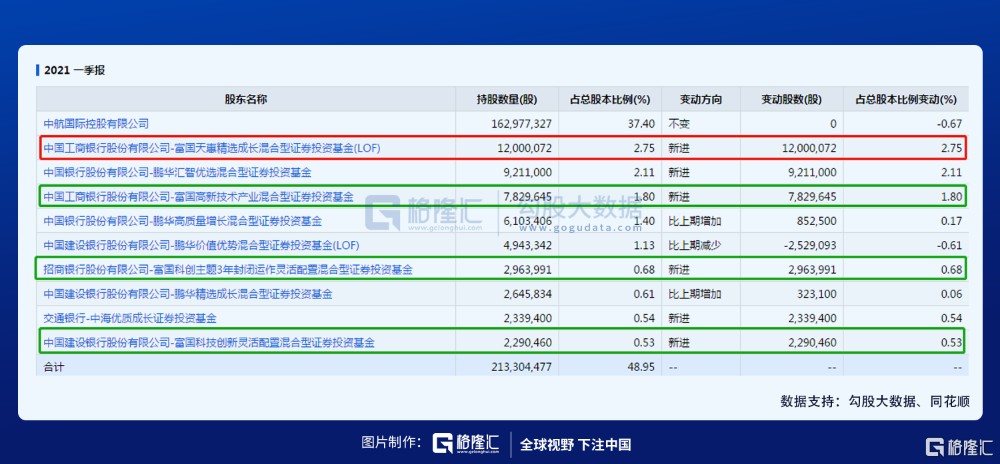This screenshot has width=1000, height=464.
Task: Select the -0.67 ratio change cell
Action: pos(949,124)
